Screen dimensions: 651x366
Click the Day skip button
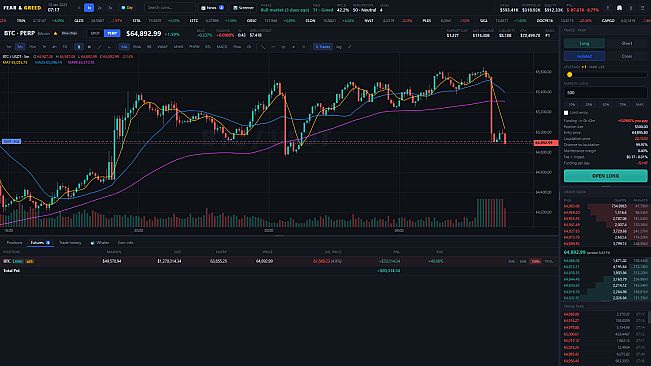pyautogui.click(x=127, y=7)
